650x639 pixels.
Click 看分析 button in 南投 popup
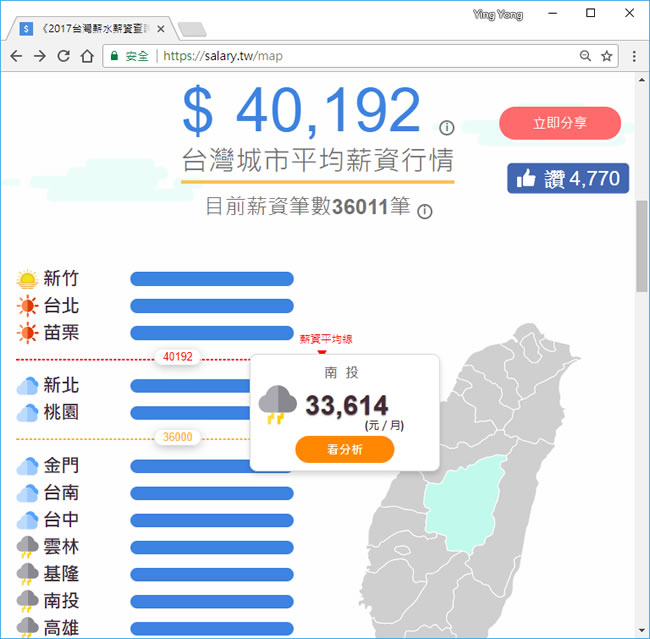(x=345, y=450)
